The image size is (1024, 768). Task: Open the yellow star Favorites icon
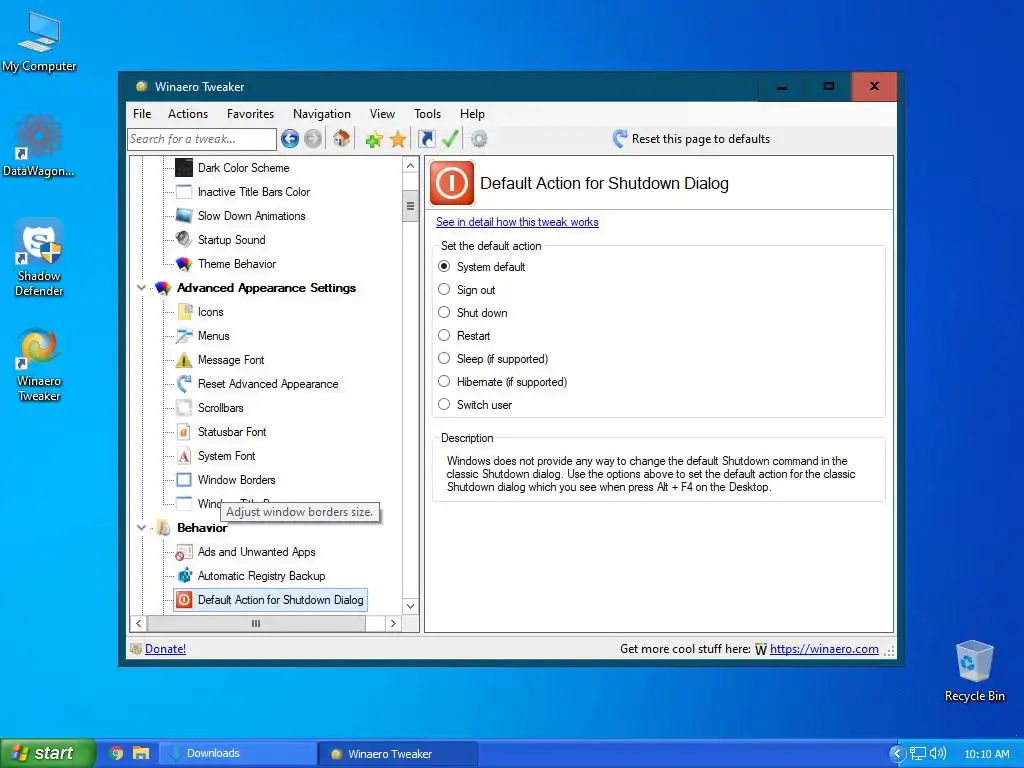click(x=398, y=139)
